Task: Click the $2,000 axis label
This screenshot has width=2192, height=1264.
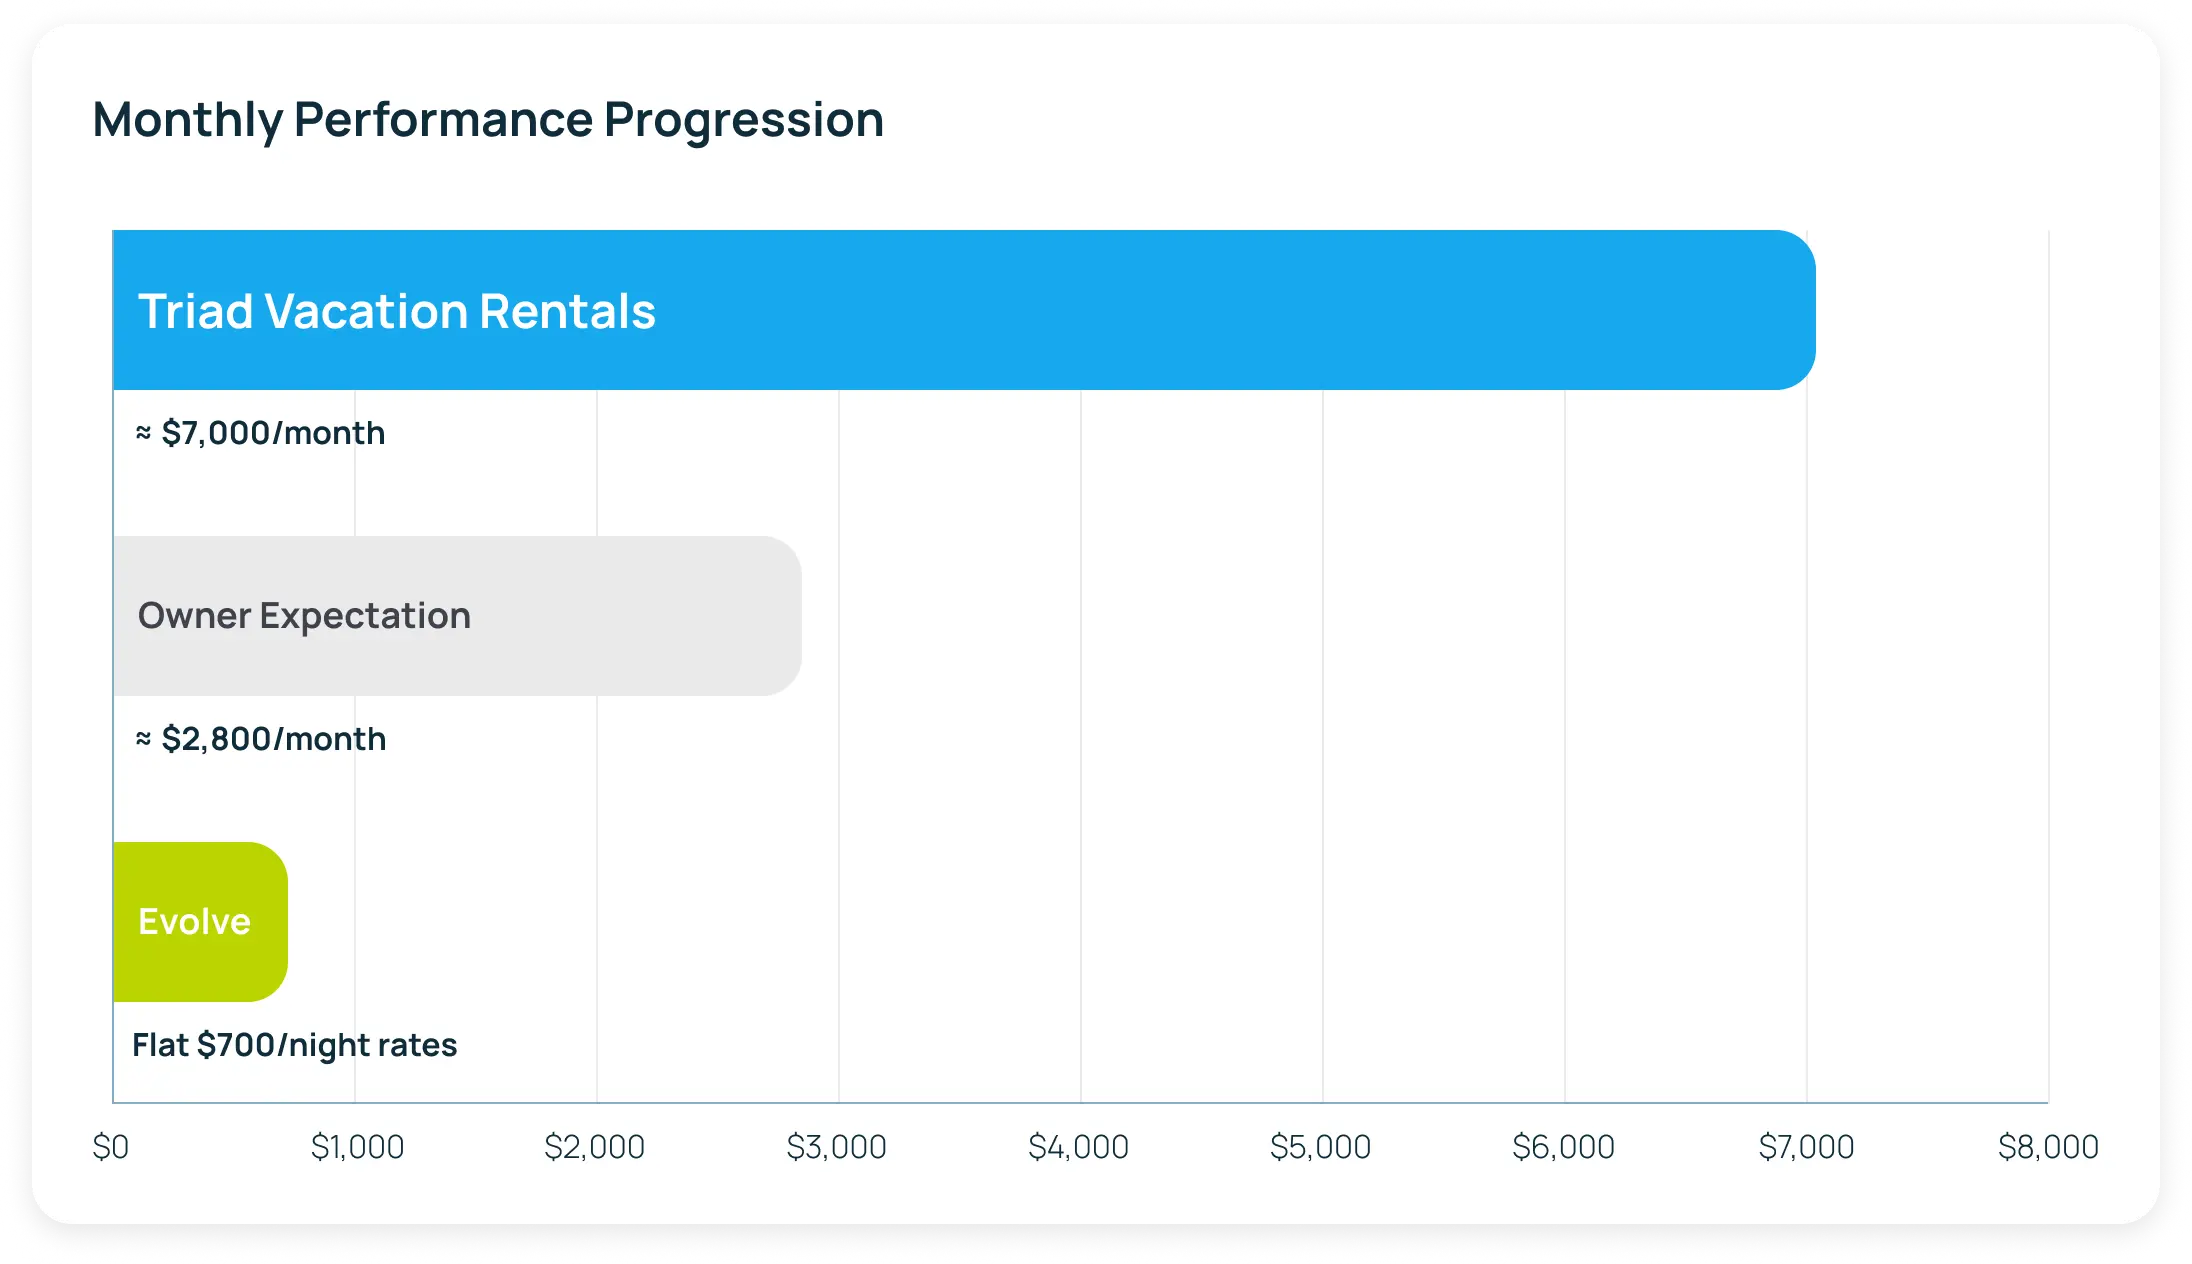Action: [595, 1147]
